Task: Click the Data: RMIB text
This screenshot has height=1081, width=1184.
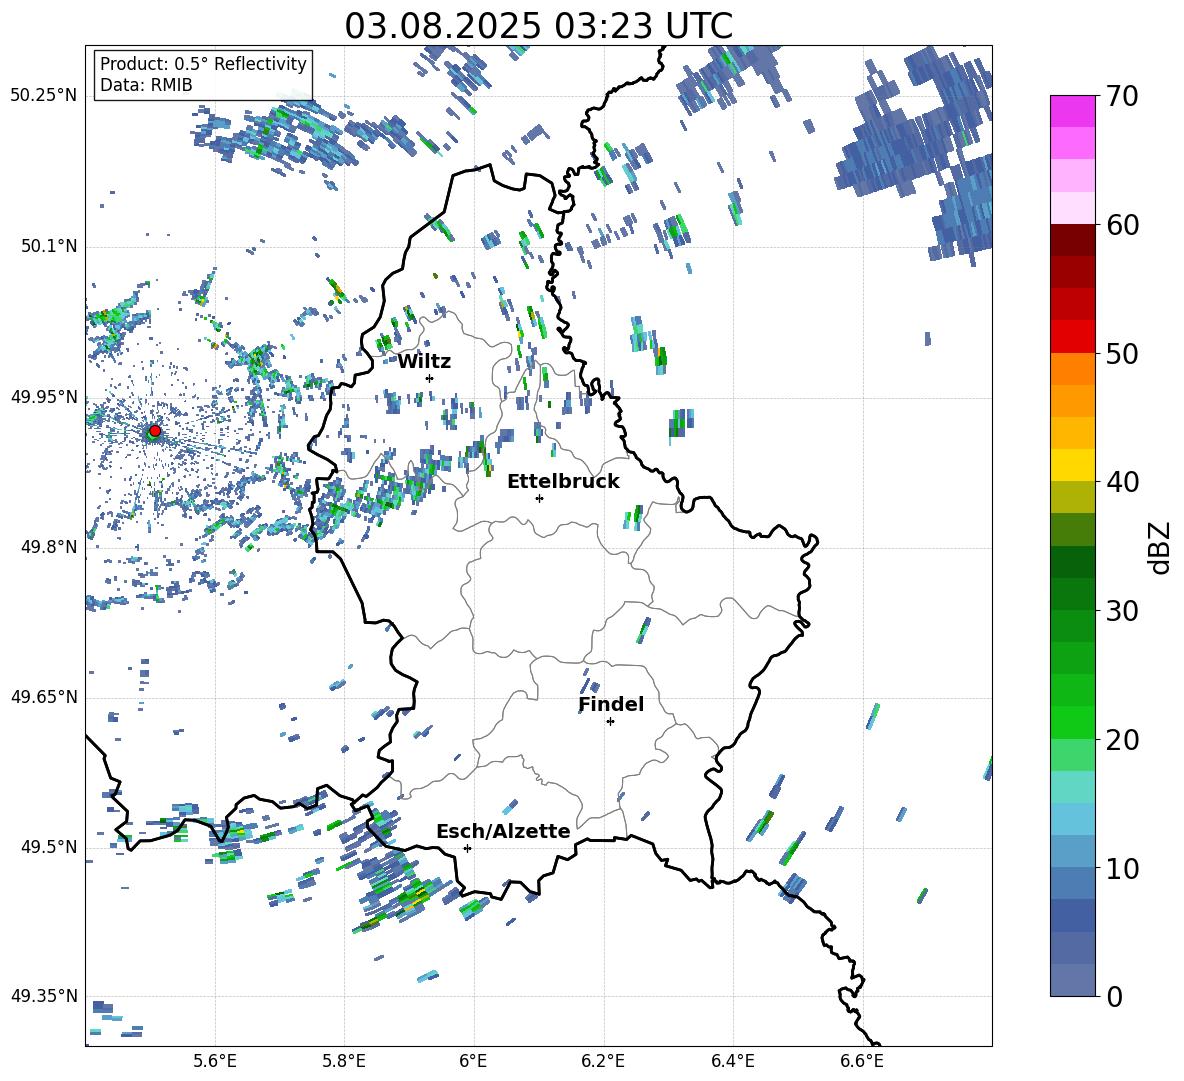Action: [x=146, y=85]
